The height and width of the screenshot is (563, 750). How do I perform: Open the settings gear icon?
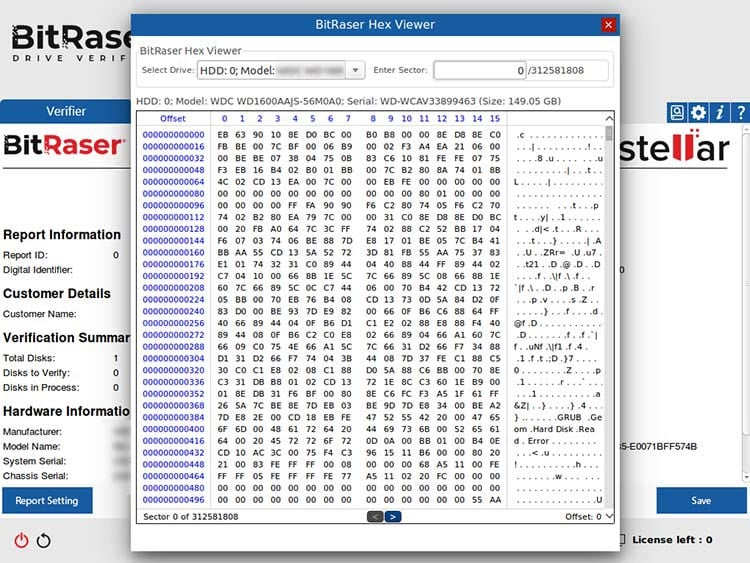(x=698, y=112)
